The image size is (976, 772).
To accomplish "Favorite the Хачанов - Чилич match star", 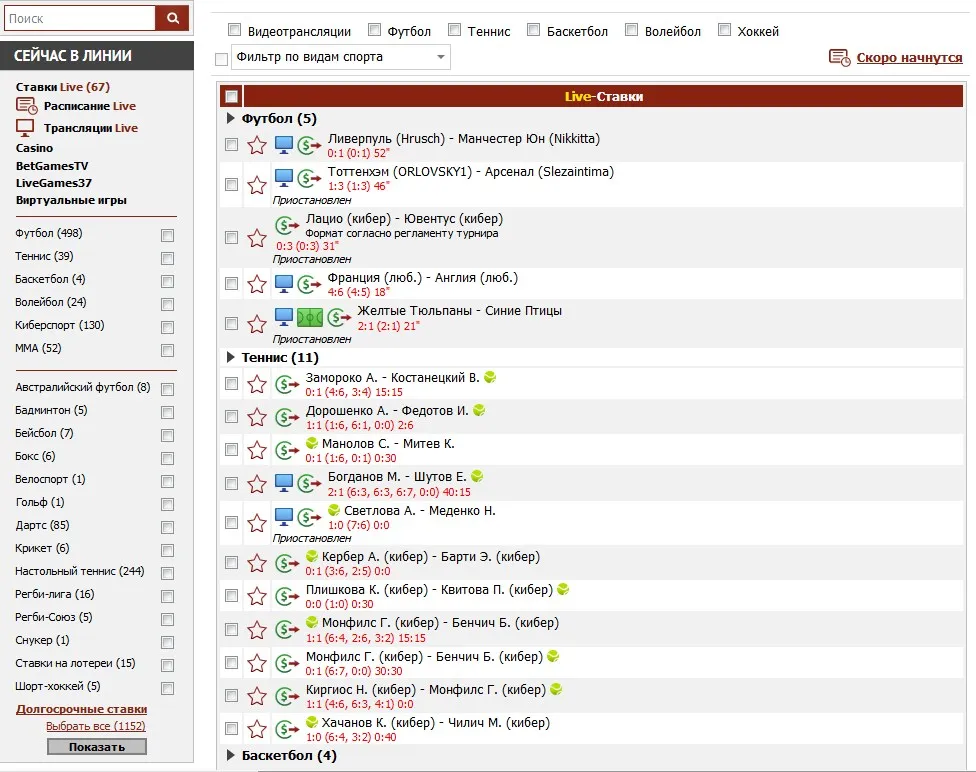I will click(256, 728).
